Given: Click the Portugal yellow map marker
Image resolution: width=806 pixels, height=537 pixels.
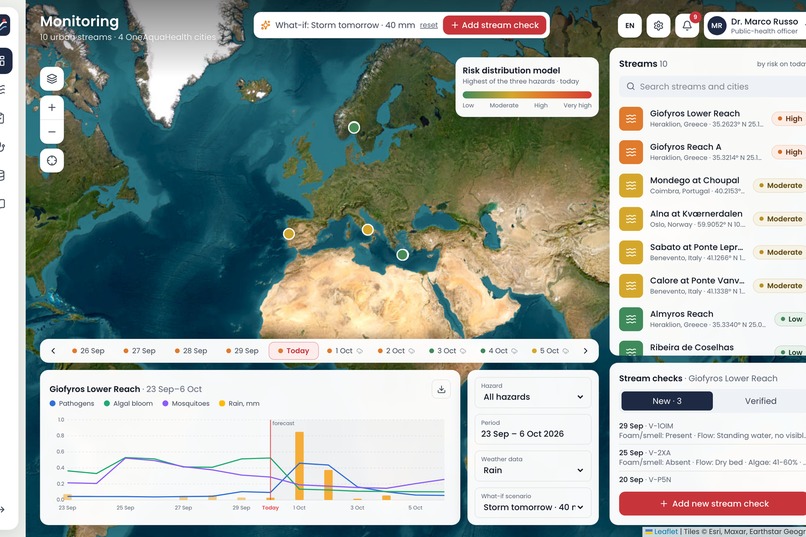Looking at the screenshot, I should click(x=289, y=234).
